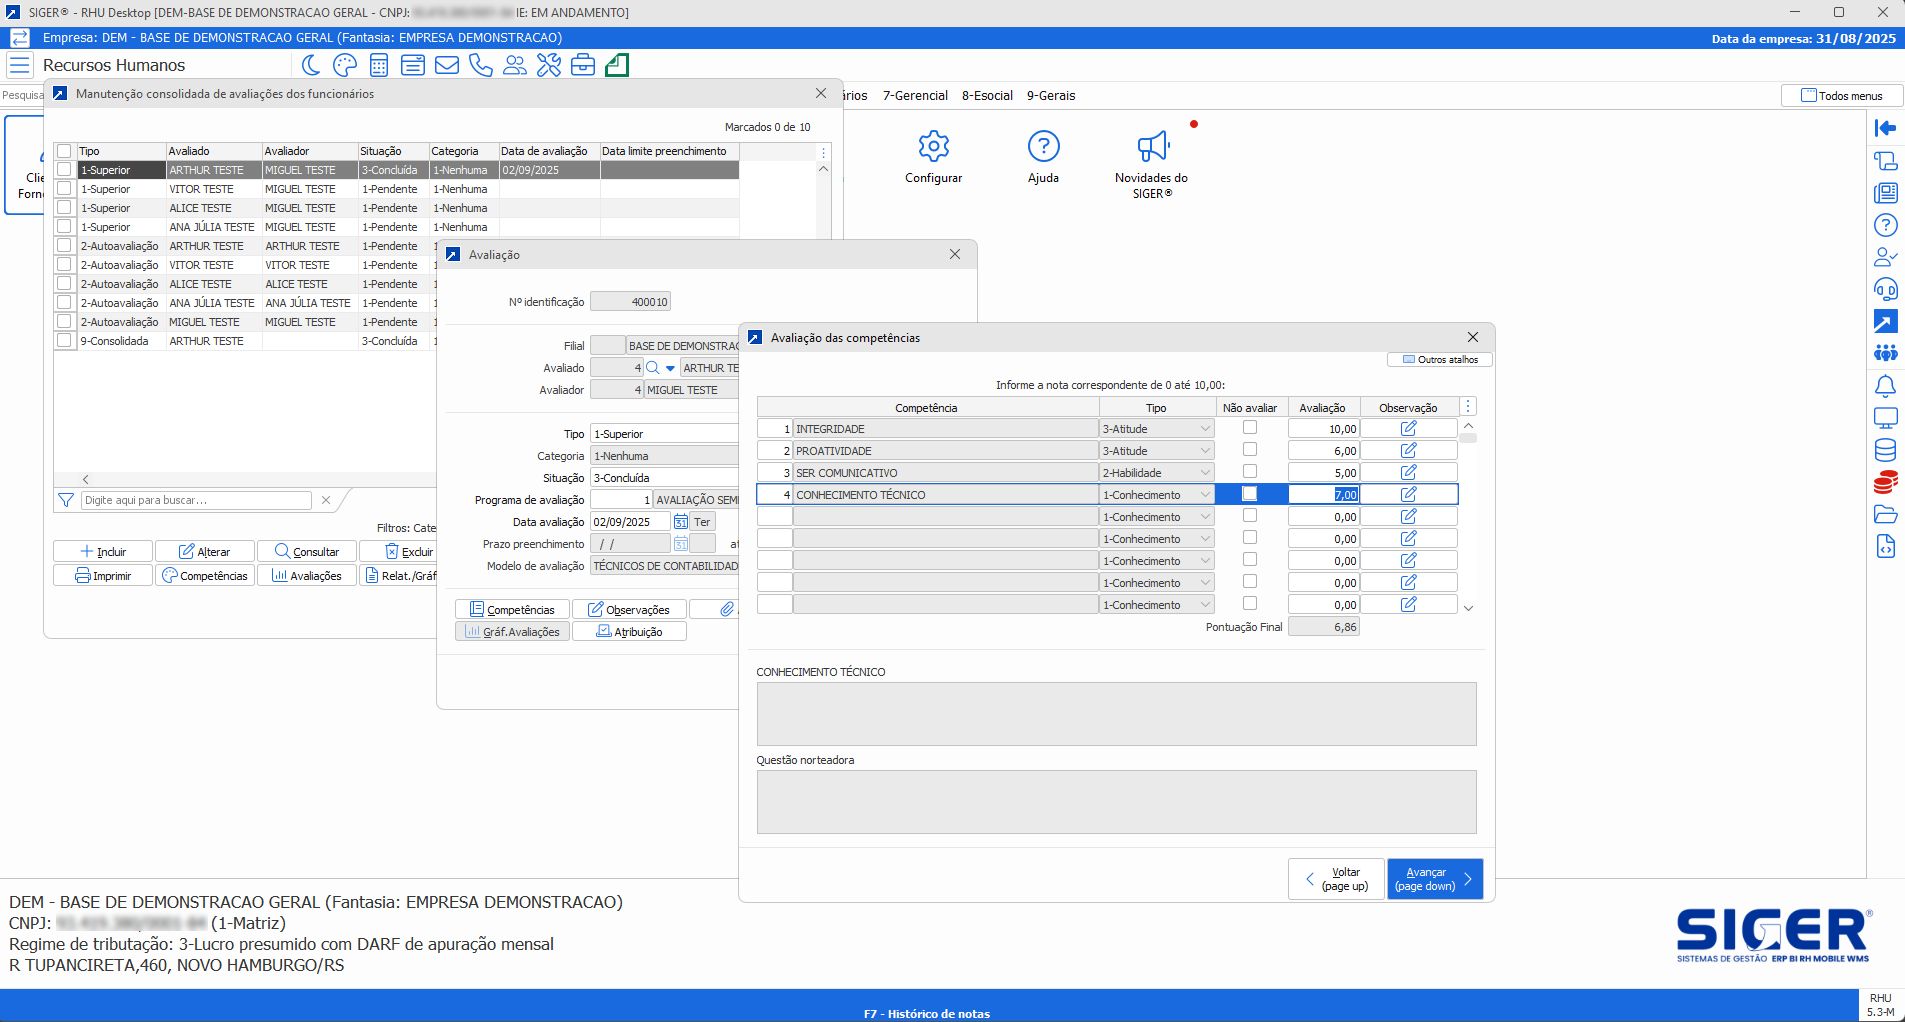
Task: Check the box for VITOR TESTE 1-Superior row
Action: tap(65, 189)
